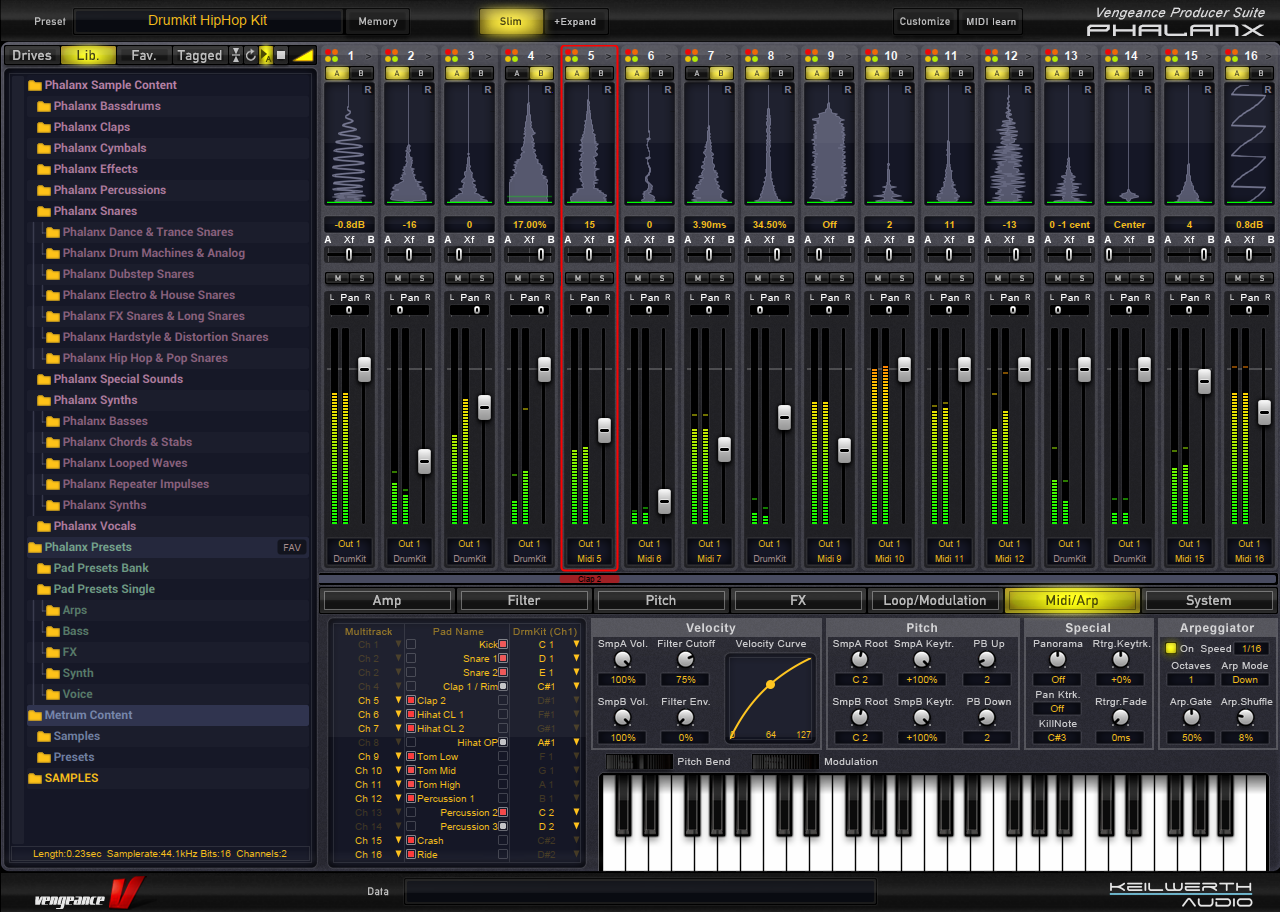Click the refresh browser icon
The height and width of the screenshot is (912, 1280).
tap(251, 55)
